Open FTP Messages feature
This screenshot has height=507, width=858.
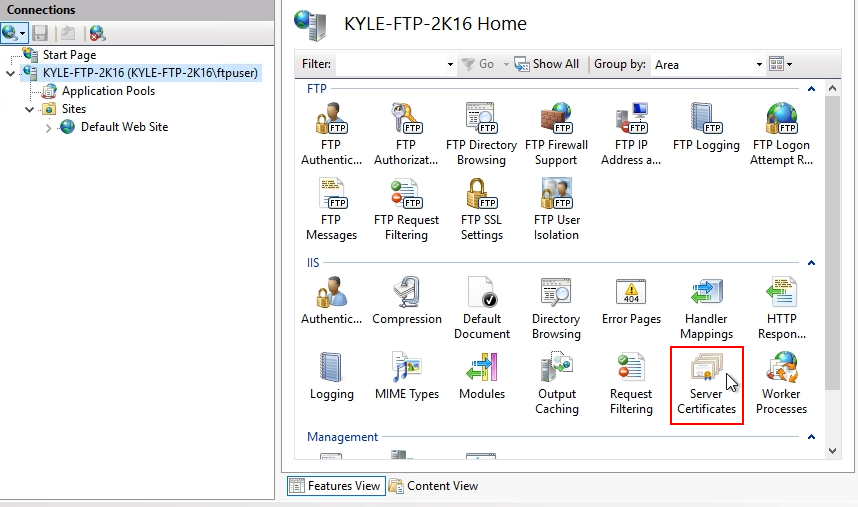coord(331,209)
